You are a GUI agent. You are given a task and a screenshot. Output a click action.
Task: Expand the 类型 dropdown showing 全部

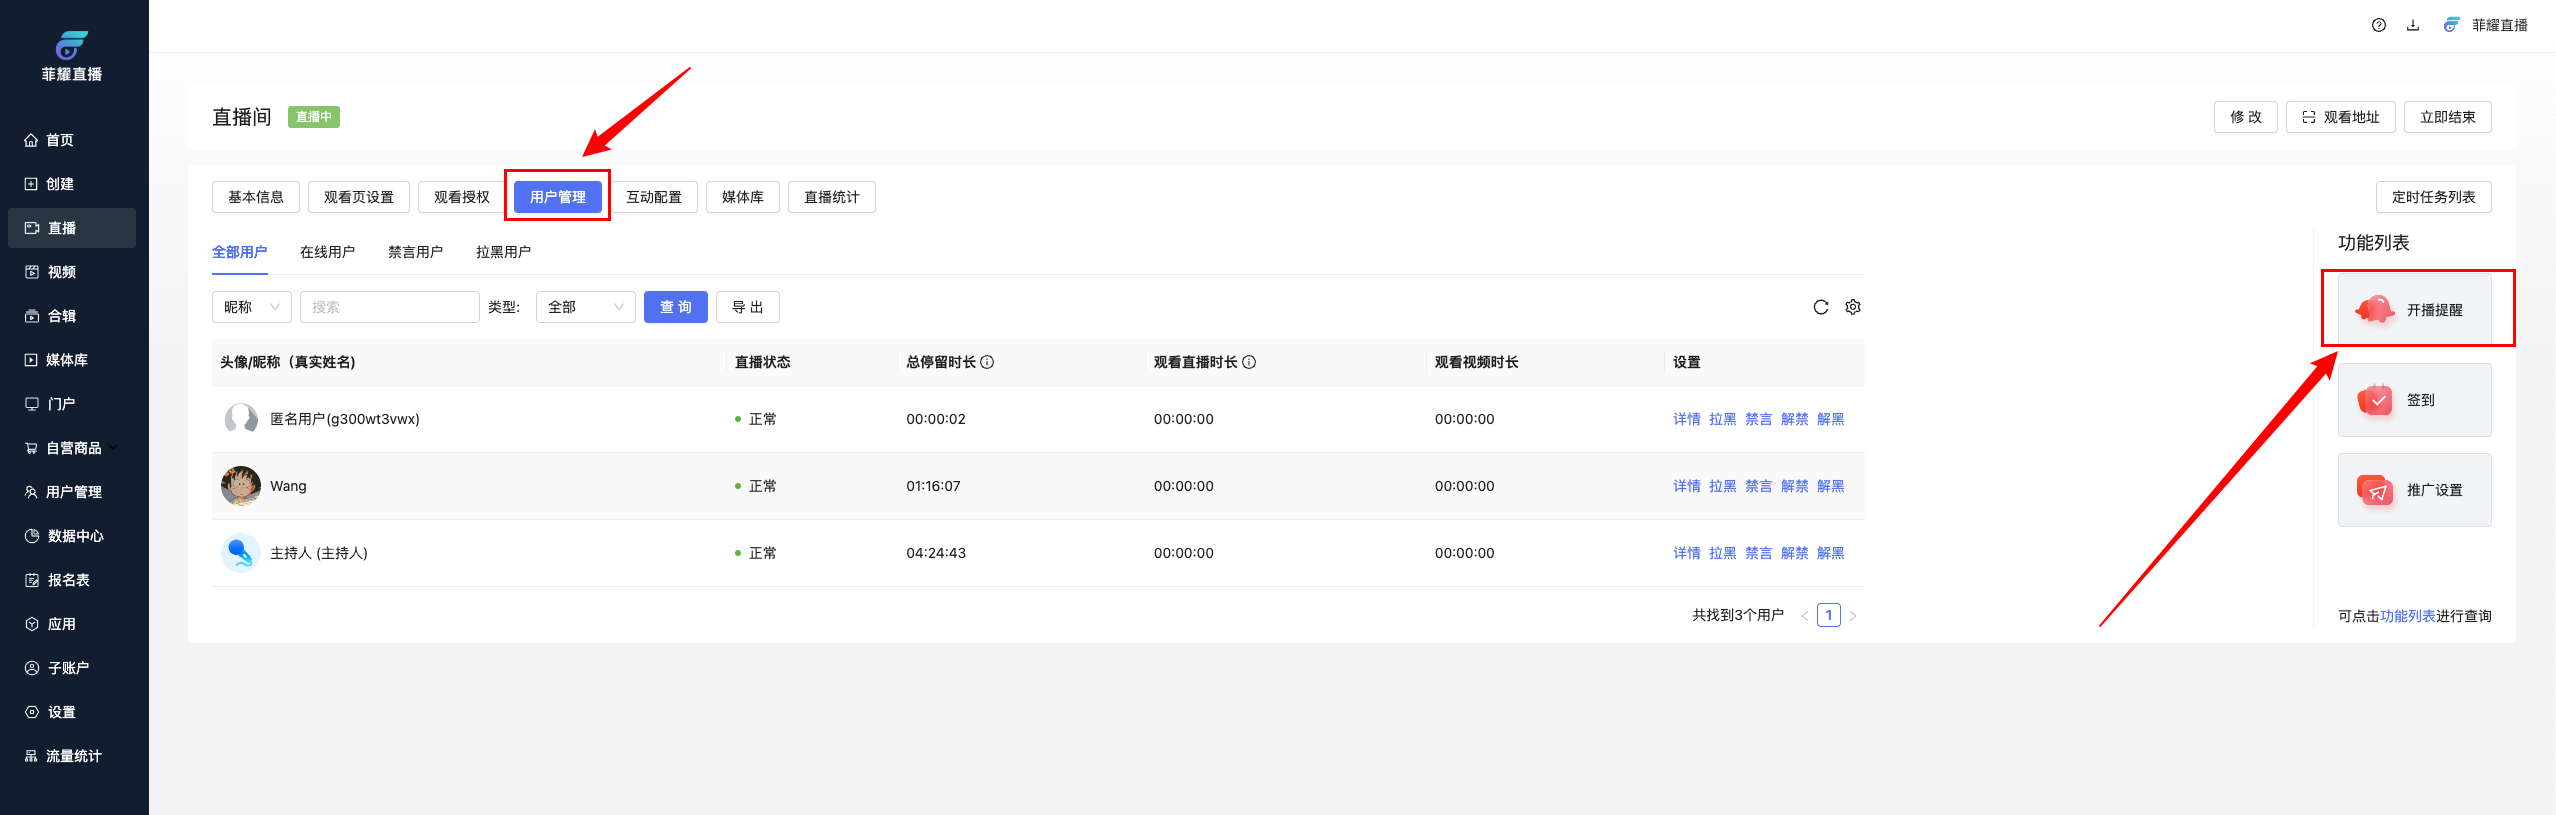585,307
